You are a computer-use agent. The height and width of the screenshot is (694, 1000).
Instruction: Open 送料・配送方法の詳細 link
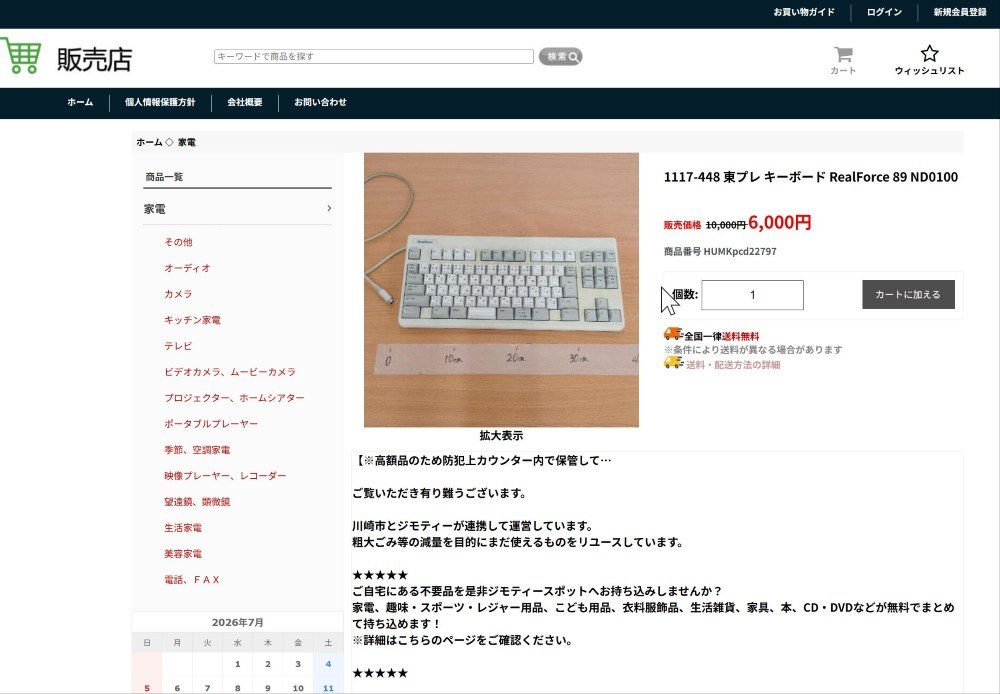pyautogui.click(x=733, y=365)
